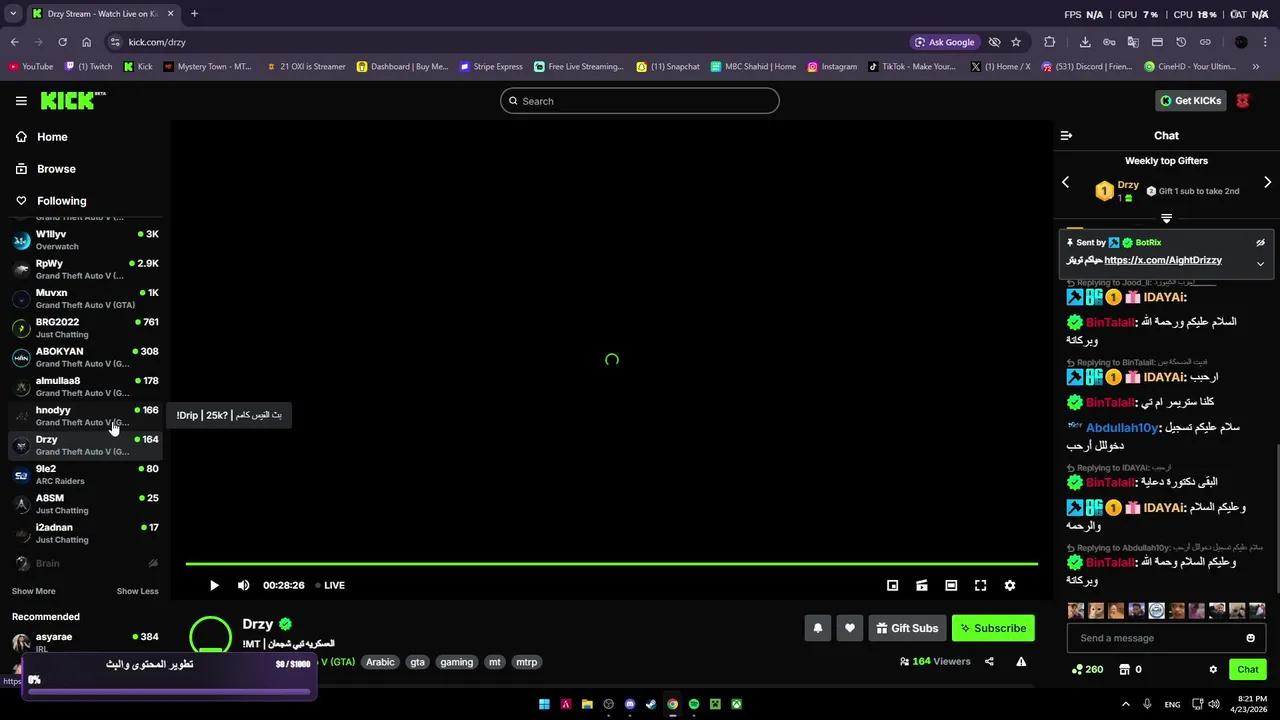Share the stream icon

pos(989,661)
